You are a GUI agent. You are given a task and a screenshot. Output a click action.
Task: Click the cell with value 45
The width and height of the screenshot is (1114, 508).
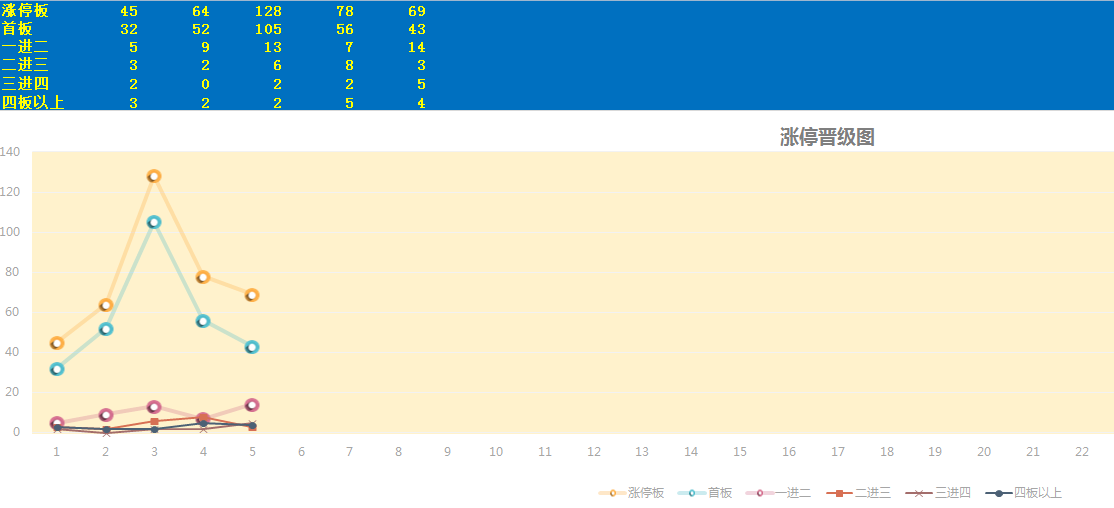[x=129, y=11]
